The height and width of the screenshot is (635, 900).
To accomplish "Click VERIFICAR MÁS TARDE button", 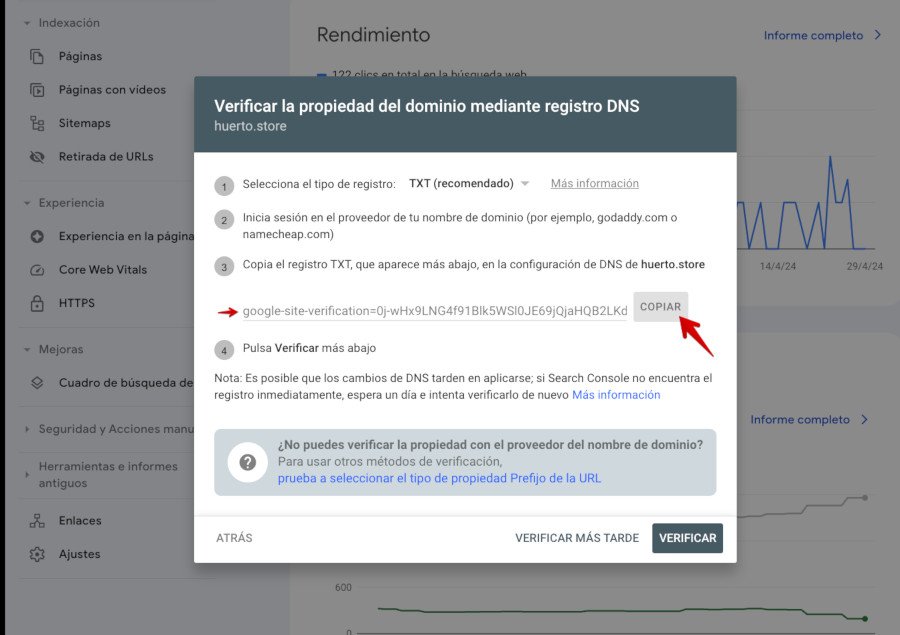I will point(577,538).
